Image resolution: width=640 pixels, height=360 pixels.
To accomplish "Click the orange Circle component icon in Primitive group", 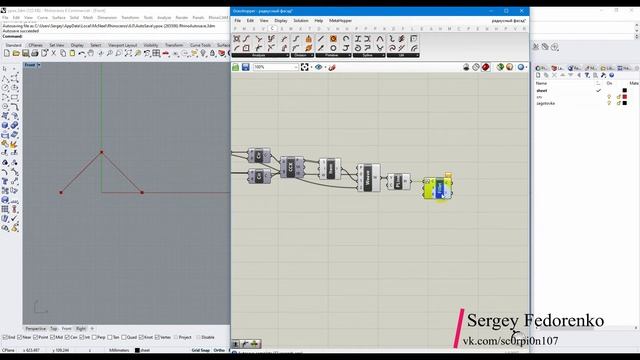I will coord(333,39).
